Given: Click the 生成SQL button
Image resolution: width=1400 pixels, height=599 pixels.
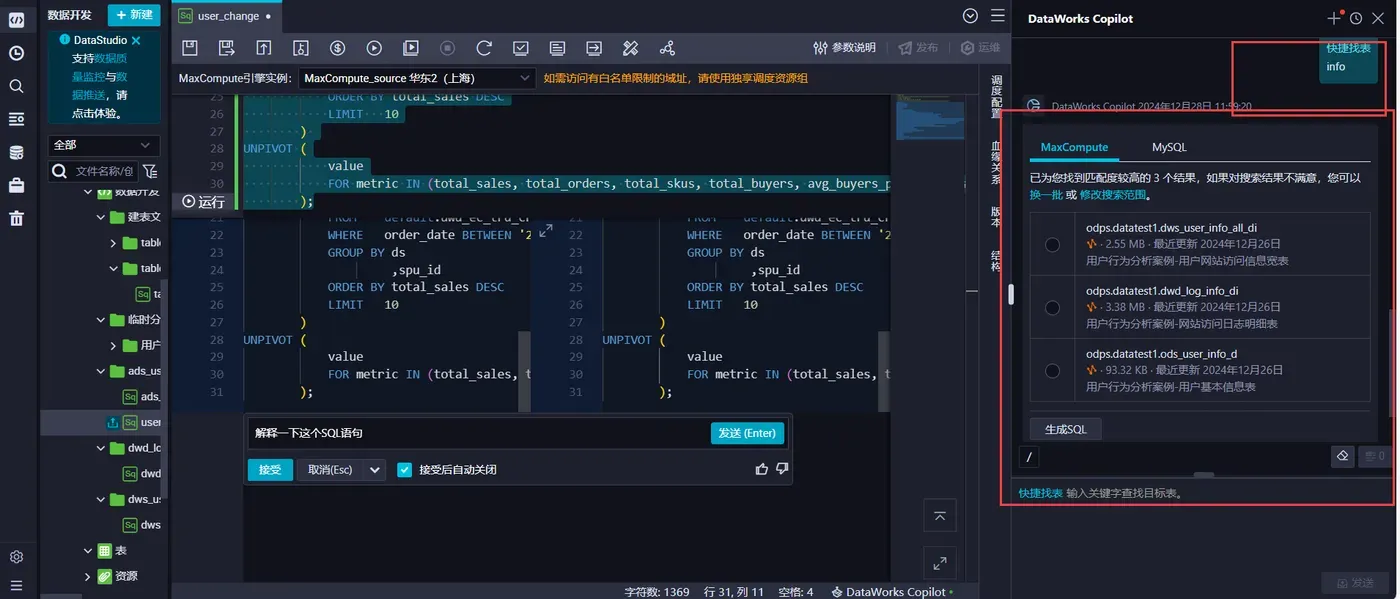Looking at the screenshot, I should pyautogui.click(x=1065, y=429).
